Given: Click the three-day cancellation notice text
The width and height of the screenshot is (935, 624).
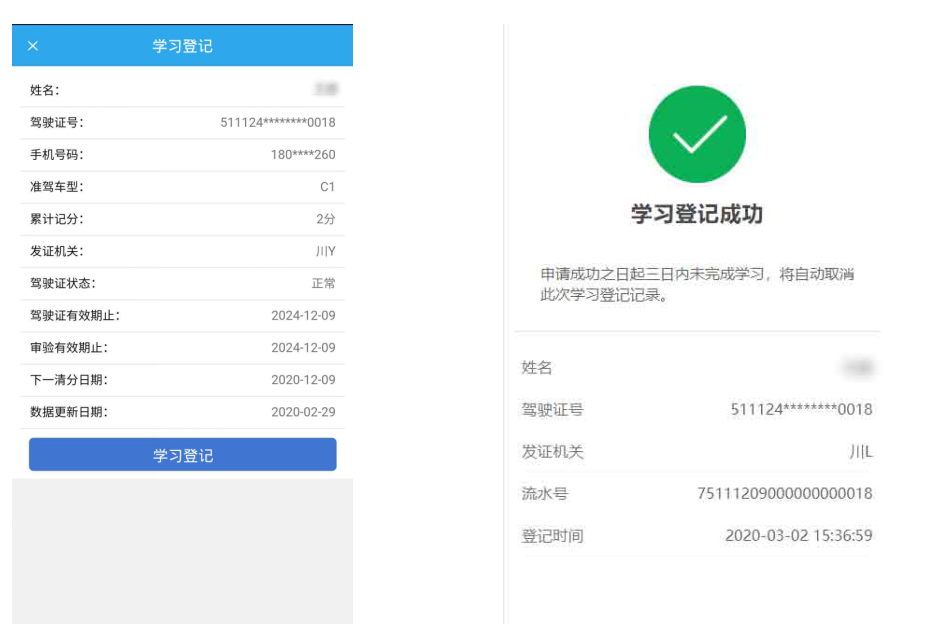Looking at the screenshot, I should point(697,285).
